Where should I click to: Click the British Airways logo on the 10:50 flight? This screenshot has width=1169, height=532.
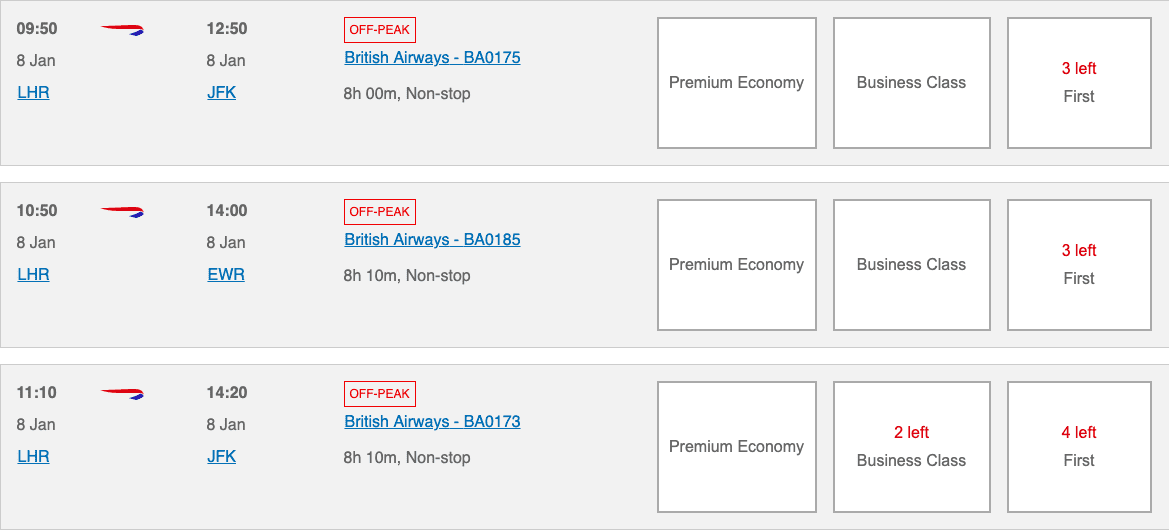pyautogui.click(x=122, y=212)
